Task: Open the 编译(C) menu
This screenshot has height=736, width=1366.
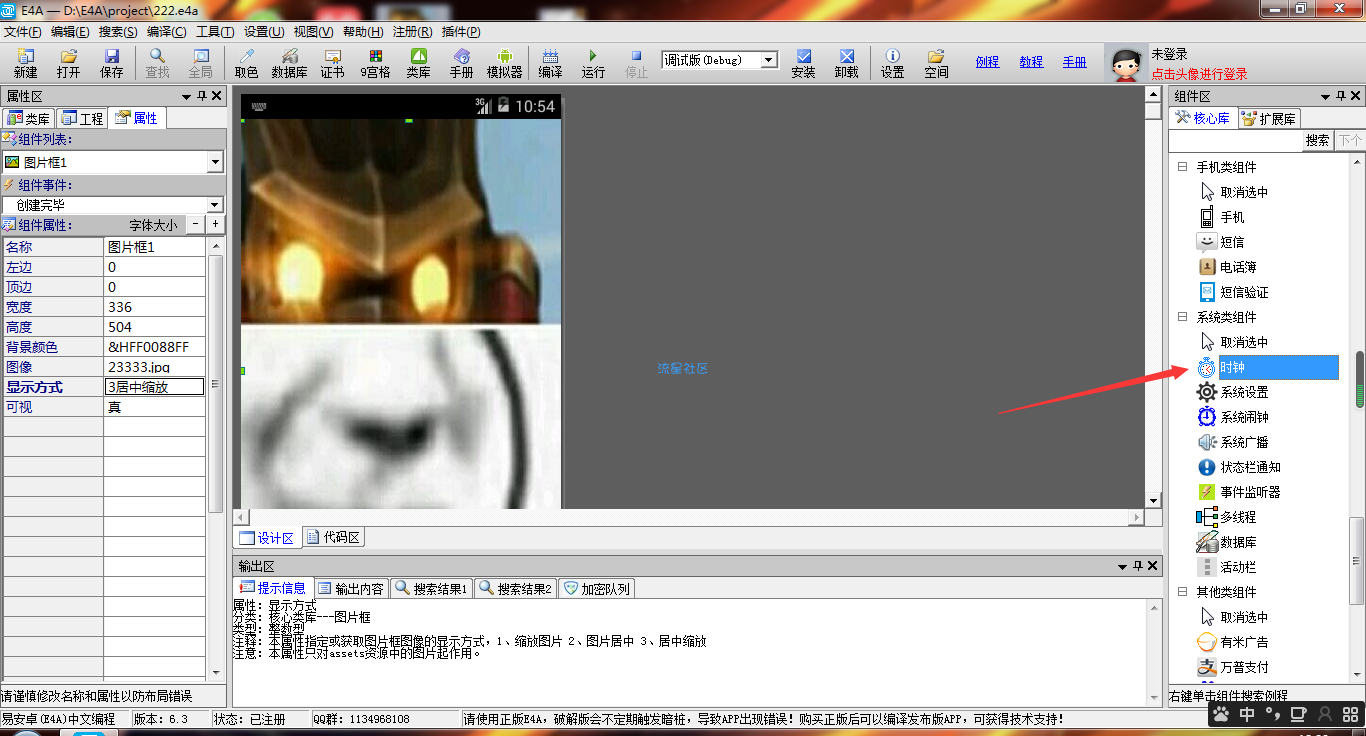Action: tap(166, 32)
